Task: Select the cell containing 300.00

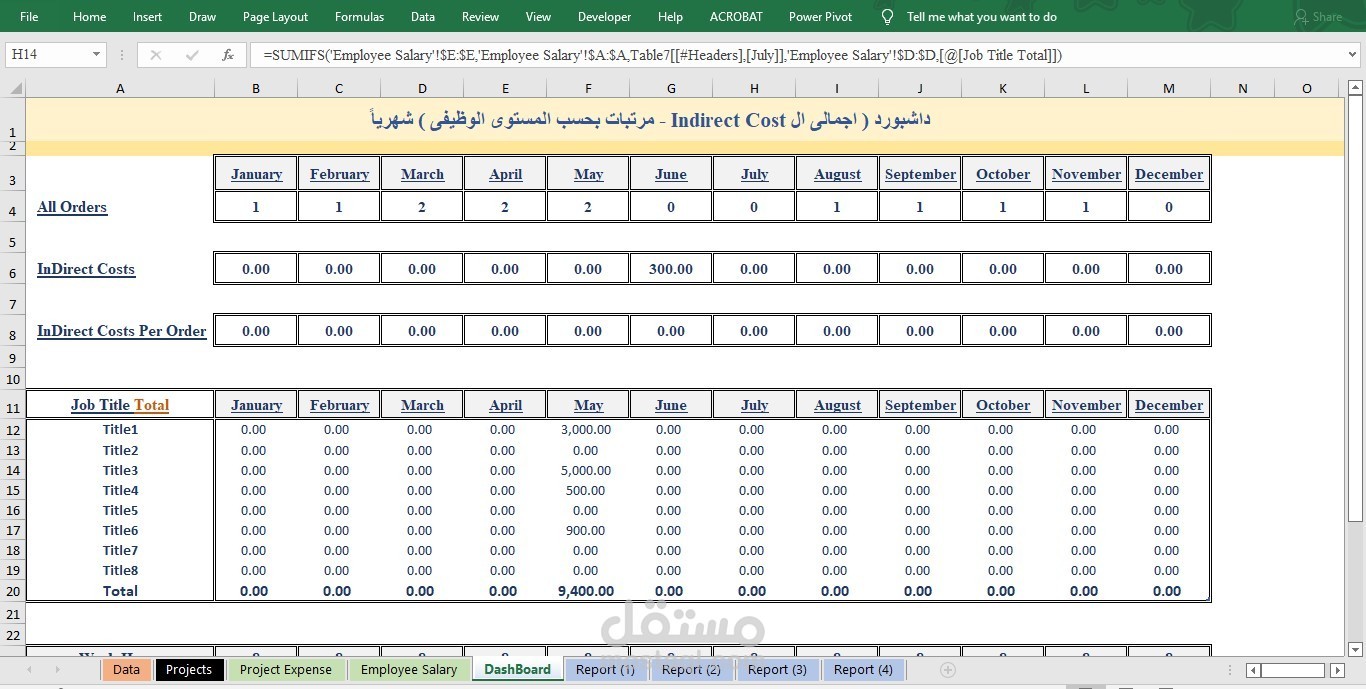Action: pyautogui.click(x=670, y=268)
